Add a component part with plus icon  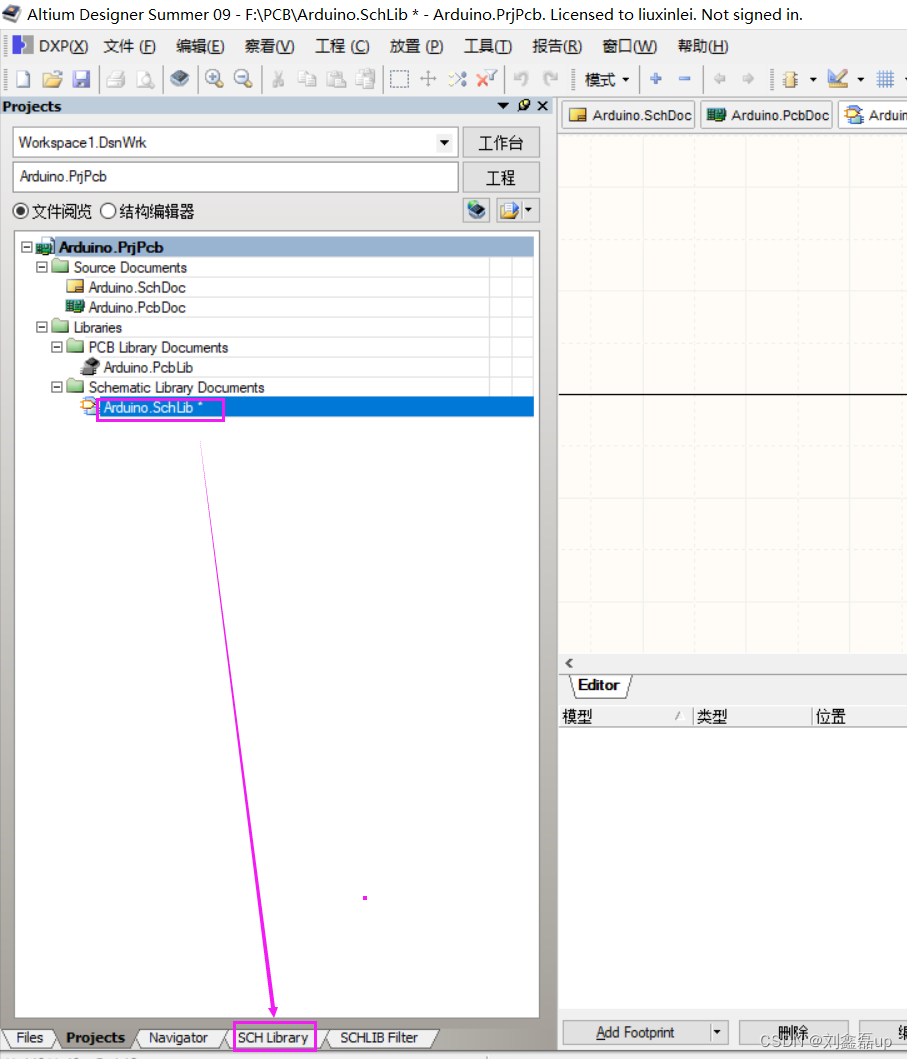click(x=655, y=79)
